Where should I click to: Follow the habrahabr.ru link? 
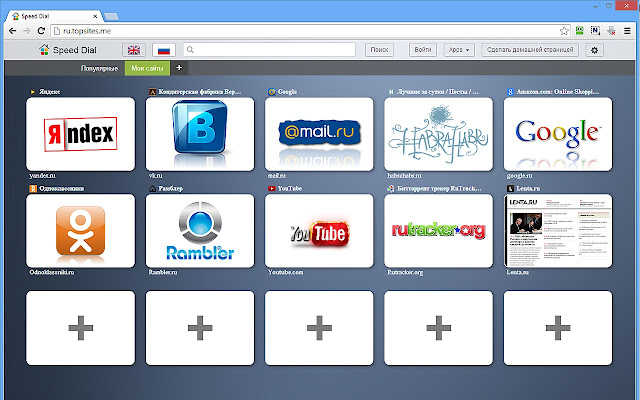pyautogui.click(x=404, y=176)
